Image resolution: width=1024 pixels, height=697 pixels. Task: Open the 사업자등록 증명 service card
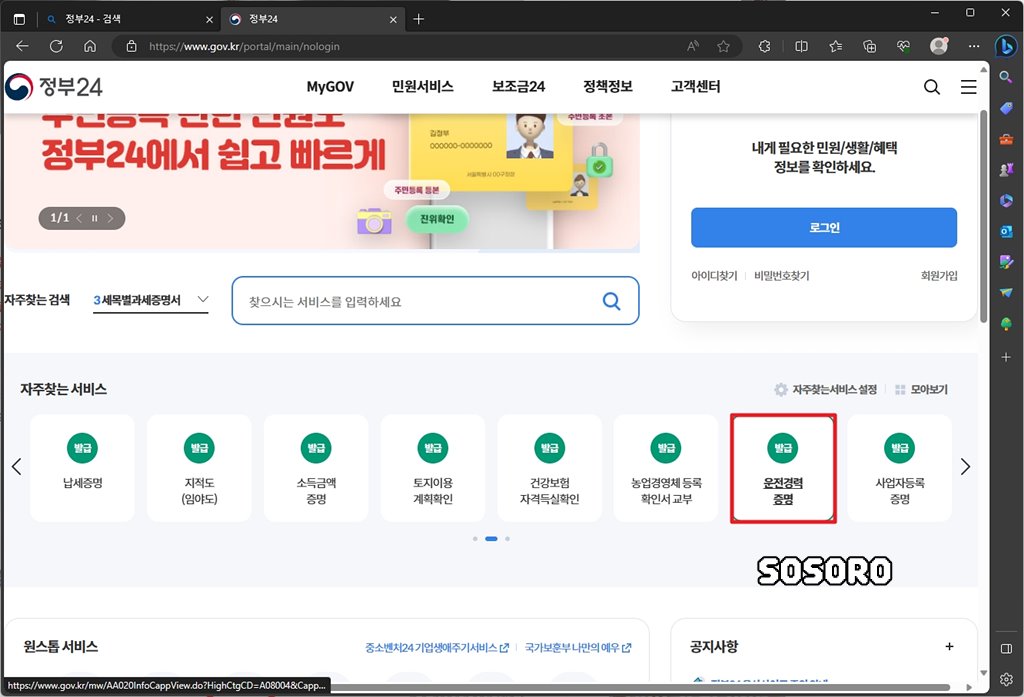tap(900, 468)
